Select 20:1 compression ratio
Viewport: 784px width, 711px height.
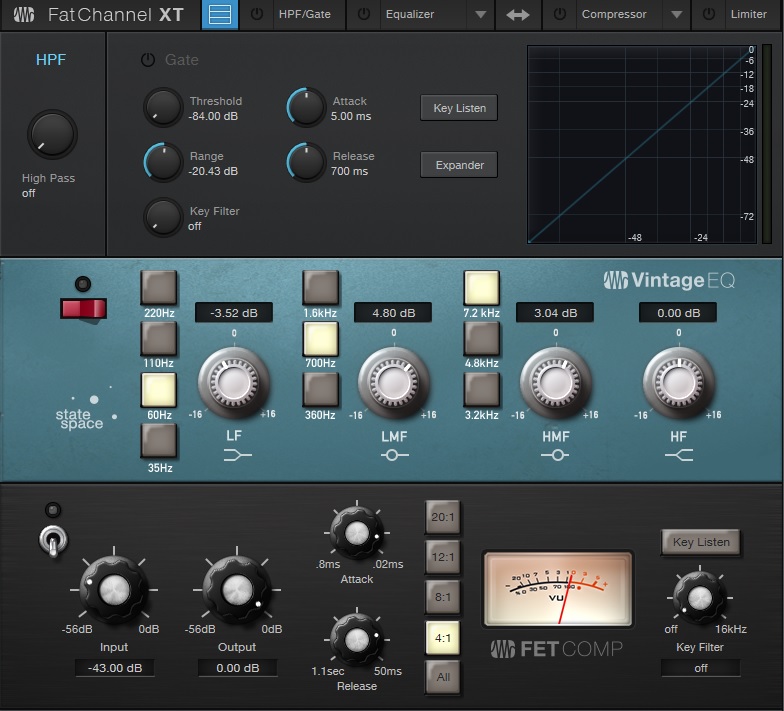pyautogui.click(x=442, y=517)
